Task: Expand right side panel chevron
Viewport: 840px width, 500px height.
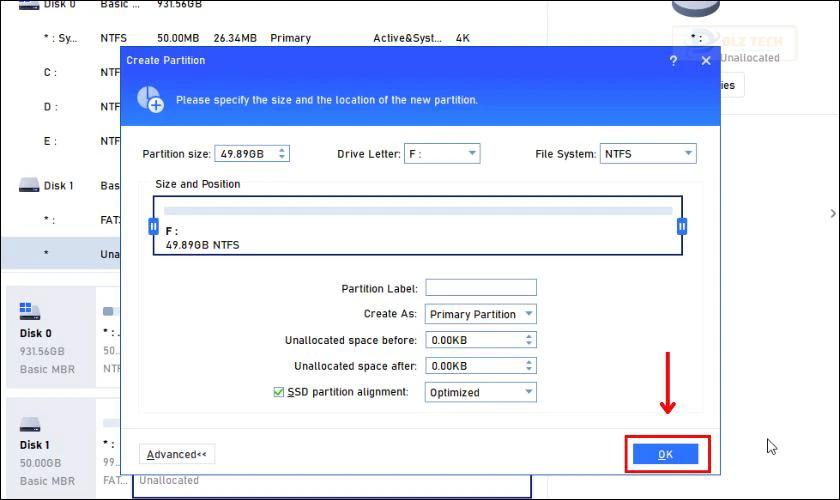Action: 833,213
